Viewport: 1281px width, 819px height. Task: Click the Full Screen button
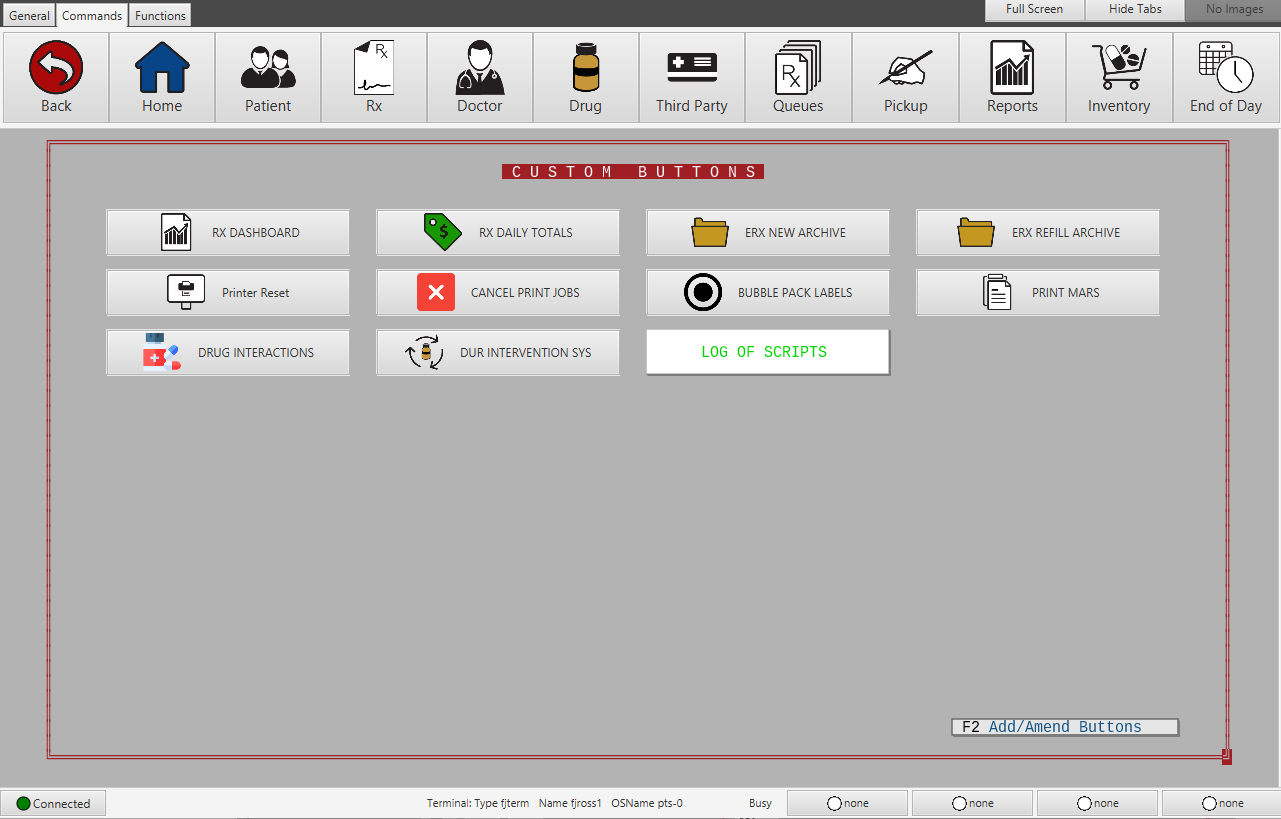point(1034,9)
